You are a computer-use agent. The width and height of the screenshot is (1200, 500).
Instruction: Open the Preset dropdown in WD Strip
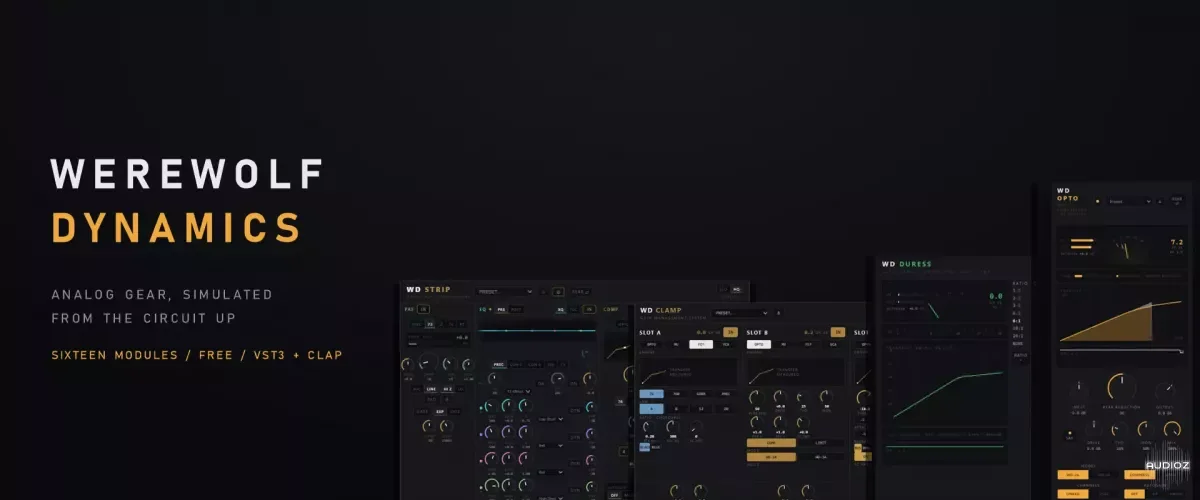(x=506, y=292)
